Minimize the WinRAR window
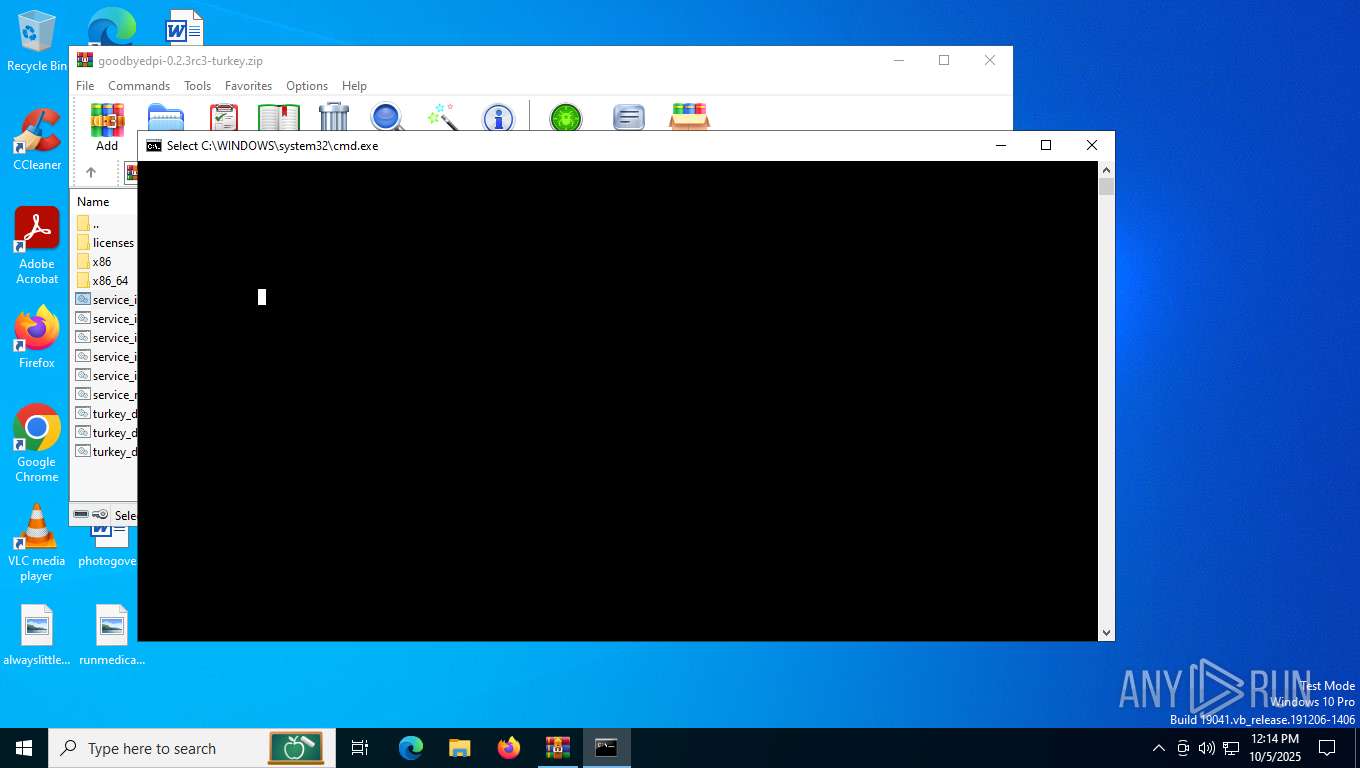The height and width of the screenshot is (768, 1360). 898,60
